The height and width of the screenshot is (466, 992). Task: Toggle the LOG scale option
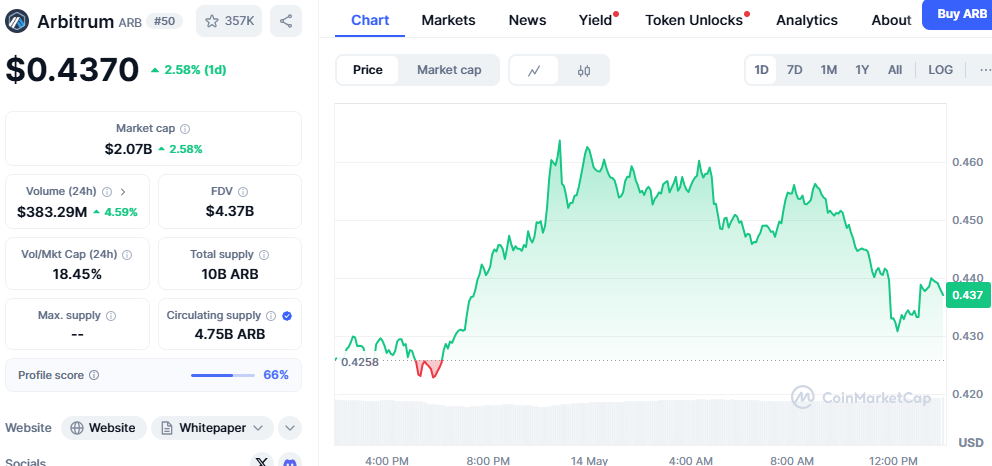coord(940,70)
